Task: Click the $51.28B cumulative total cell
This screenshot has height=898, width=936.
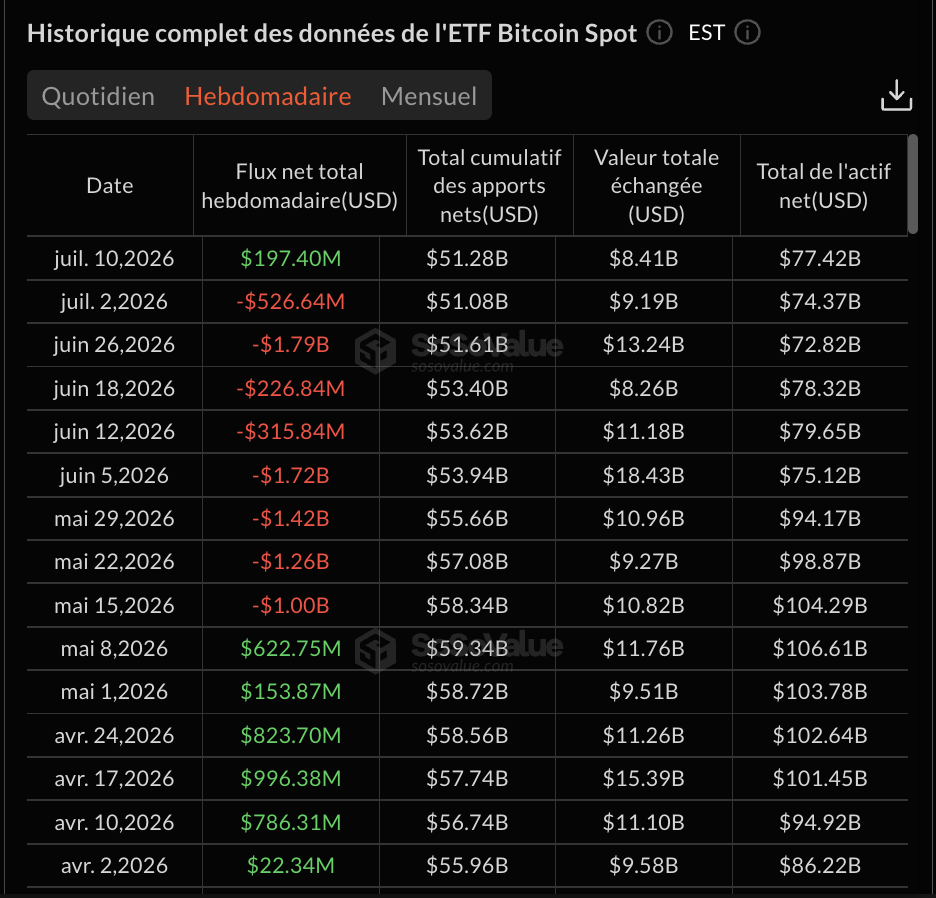Action: 467,259
